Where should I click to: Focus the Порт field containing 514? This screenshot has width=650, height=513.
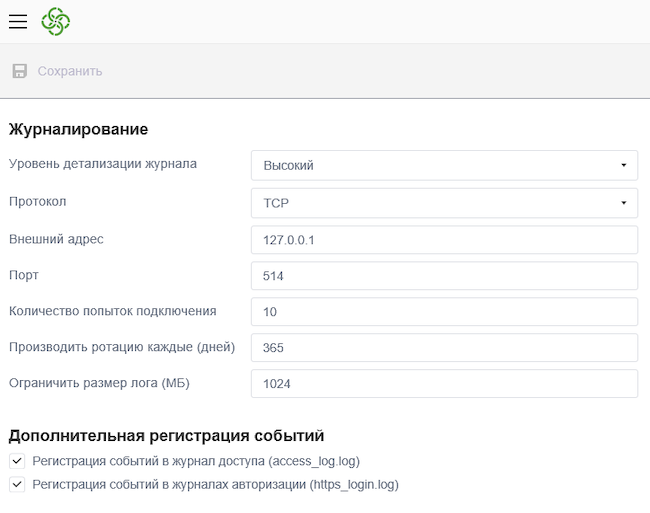[x=443, y=276]
